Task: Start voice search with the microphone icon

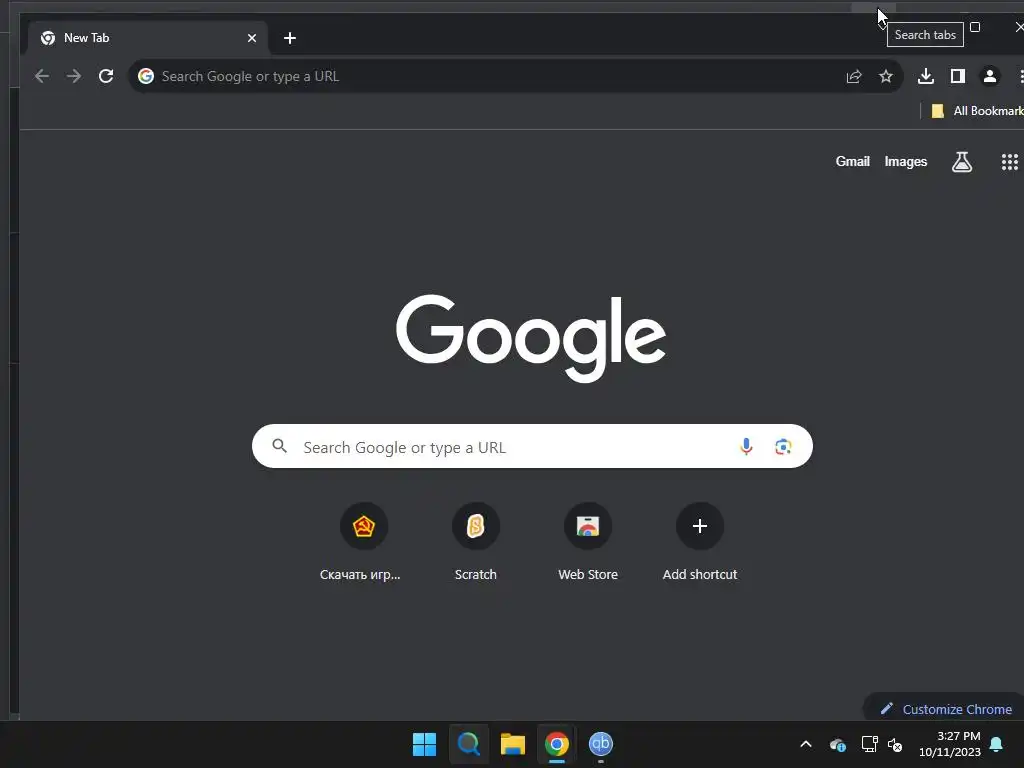Action: [x=746, y=447]
